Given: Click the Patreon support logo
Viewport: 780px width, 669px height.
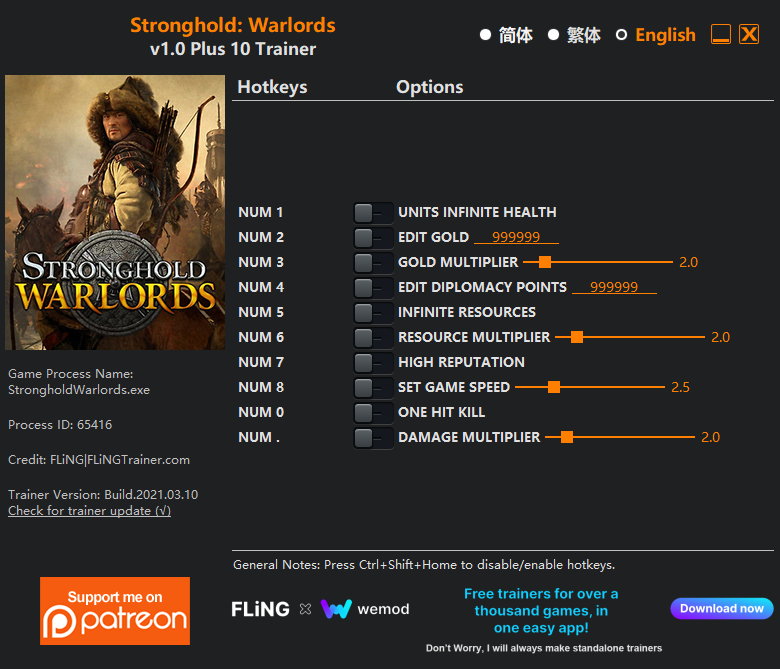Looking at the screenshot, I should pyautogui.click(x=115, y=610).
